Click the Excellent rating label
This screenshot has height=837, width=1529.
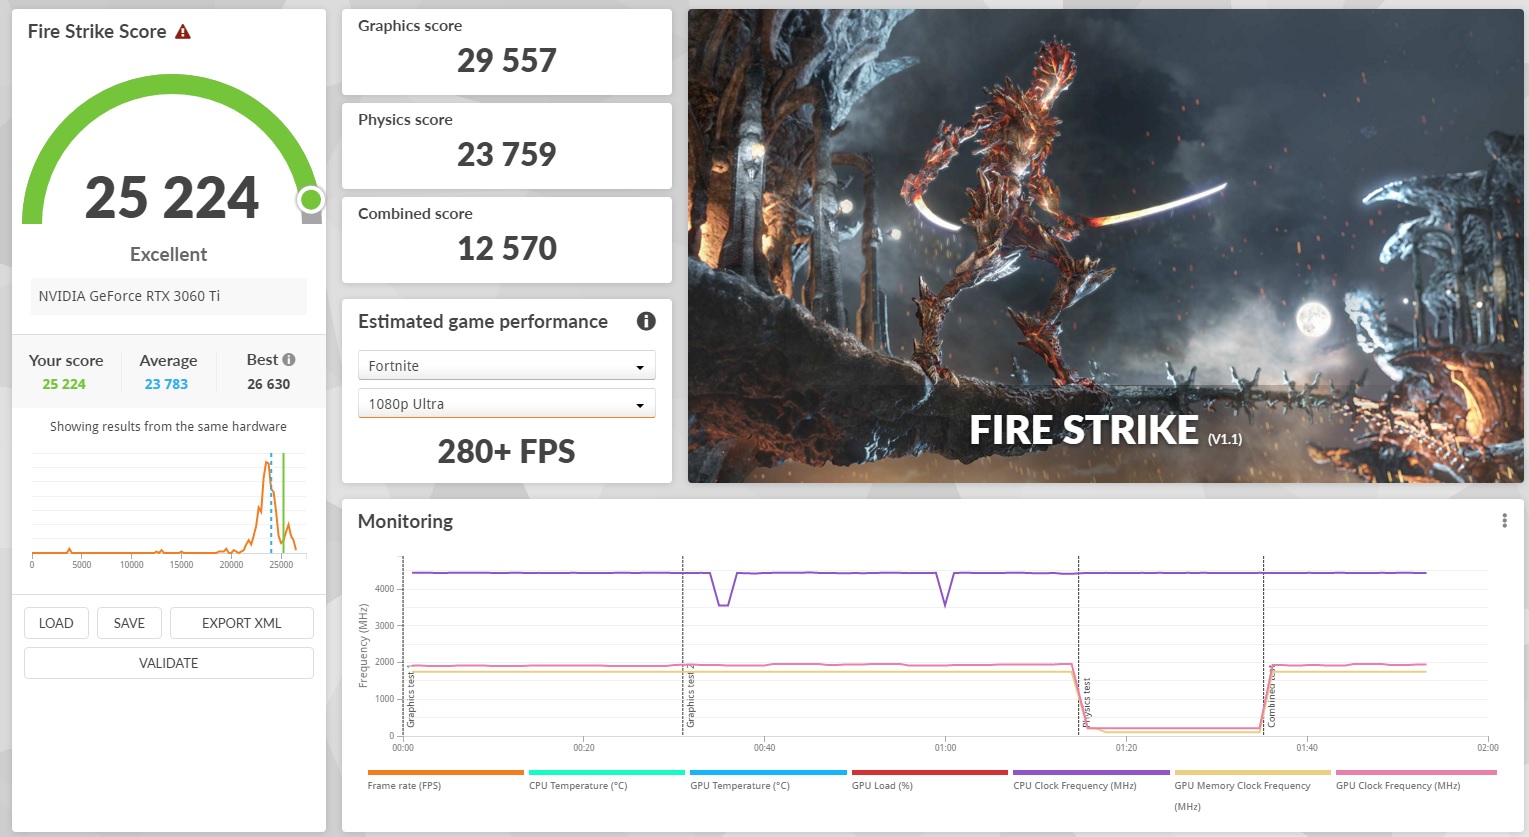pos(169,255)
